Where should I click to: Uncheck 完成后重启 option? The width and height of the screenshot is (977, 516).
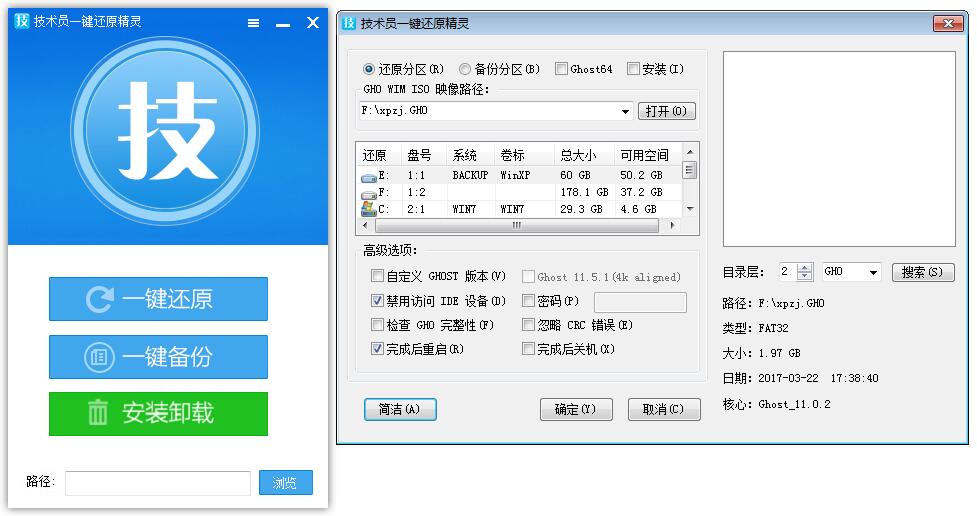(377, 349)
